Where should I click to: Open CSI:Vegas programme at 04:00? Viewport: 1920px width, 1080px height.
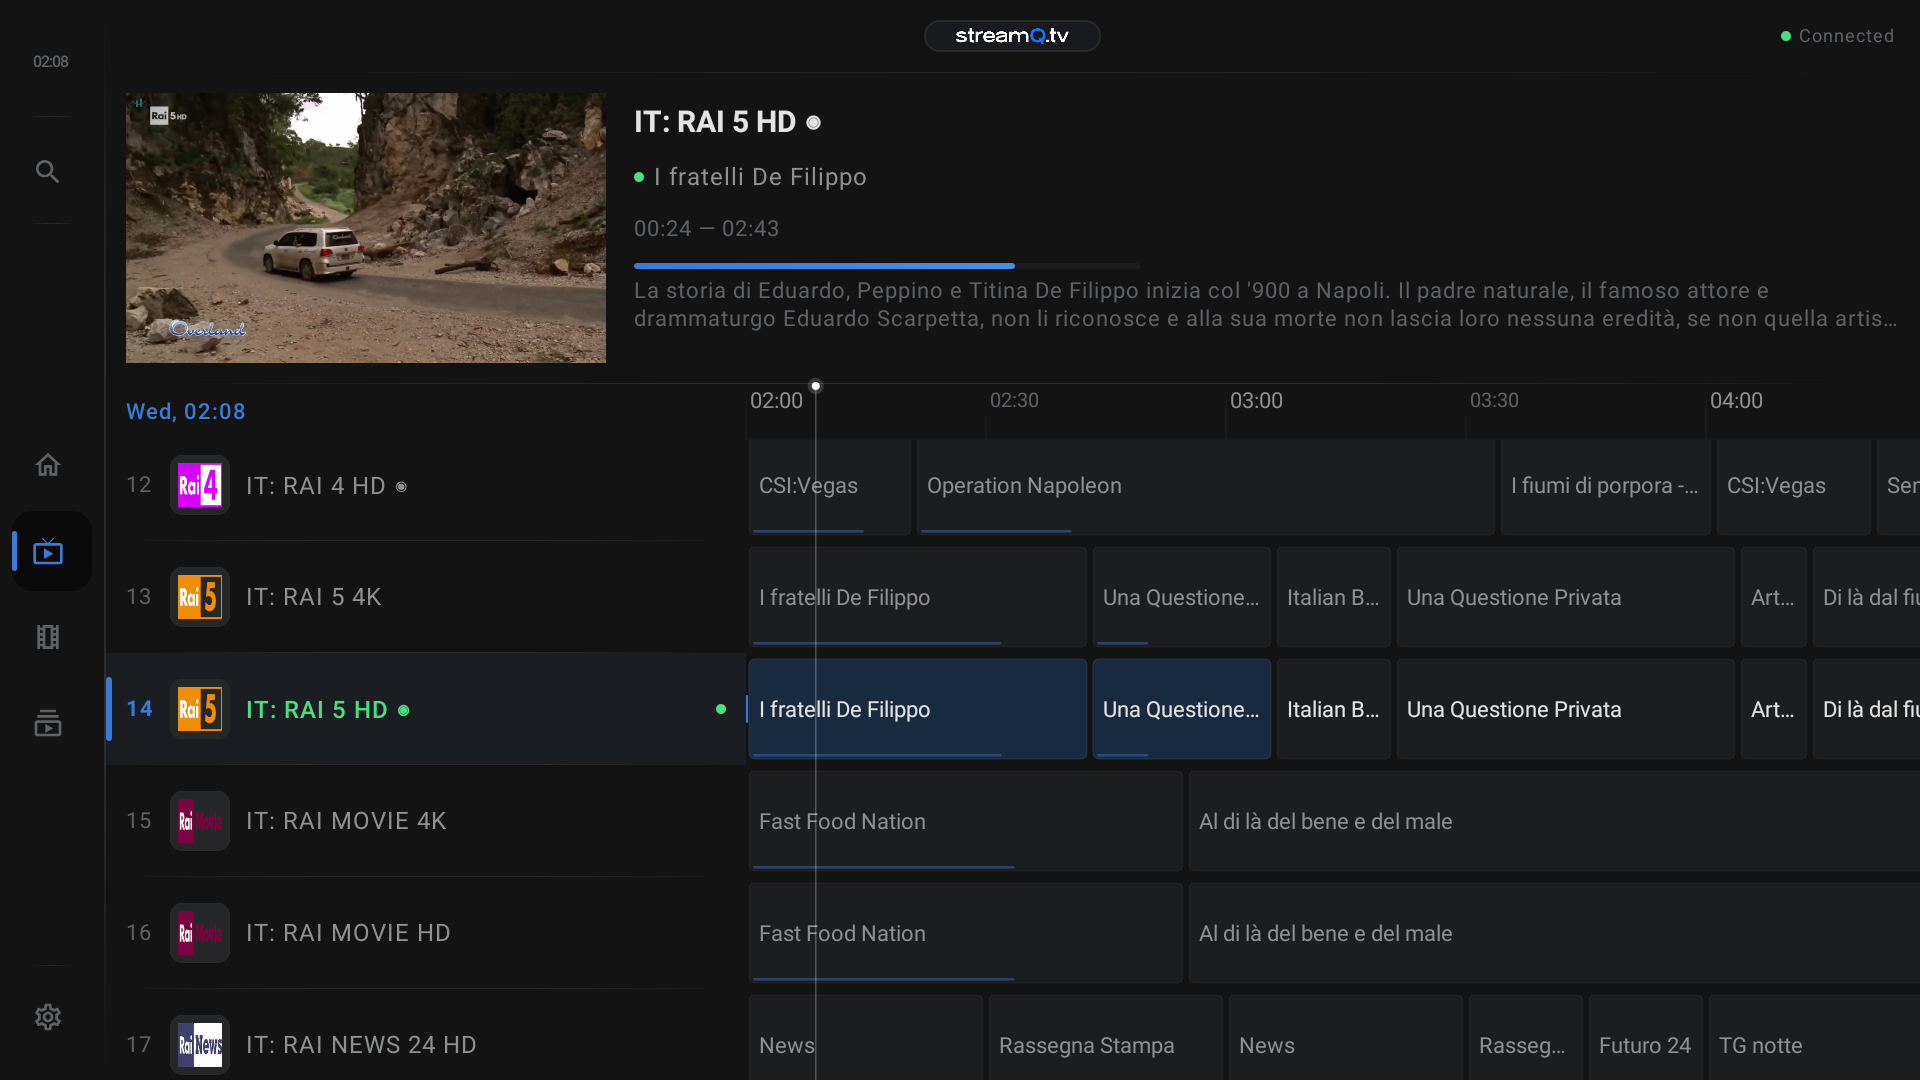1794,486
